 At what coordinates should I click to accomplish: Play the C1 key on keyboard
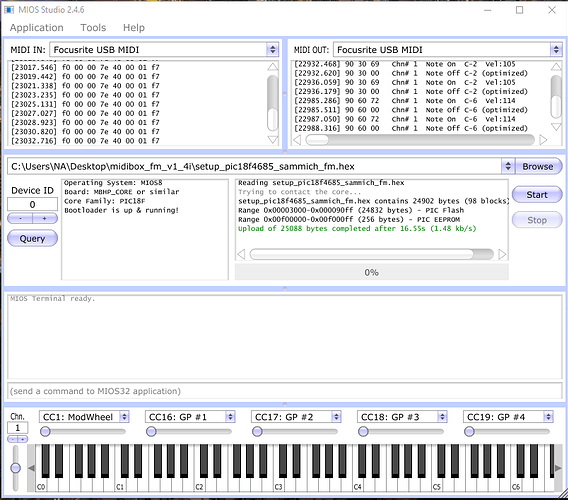click(120, 486)
